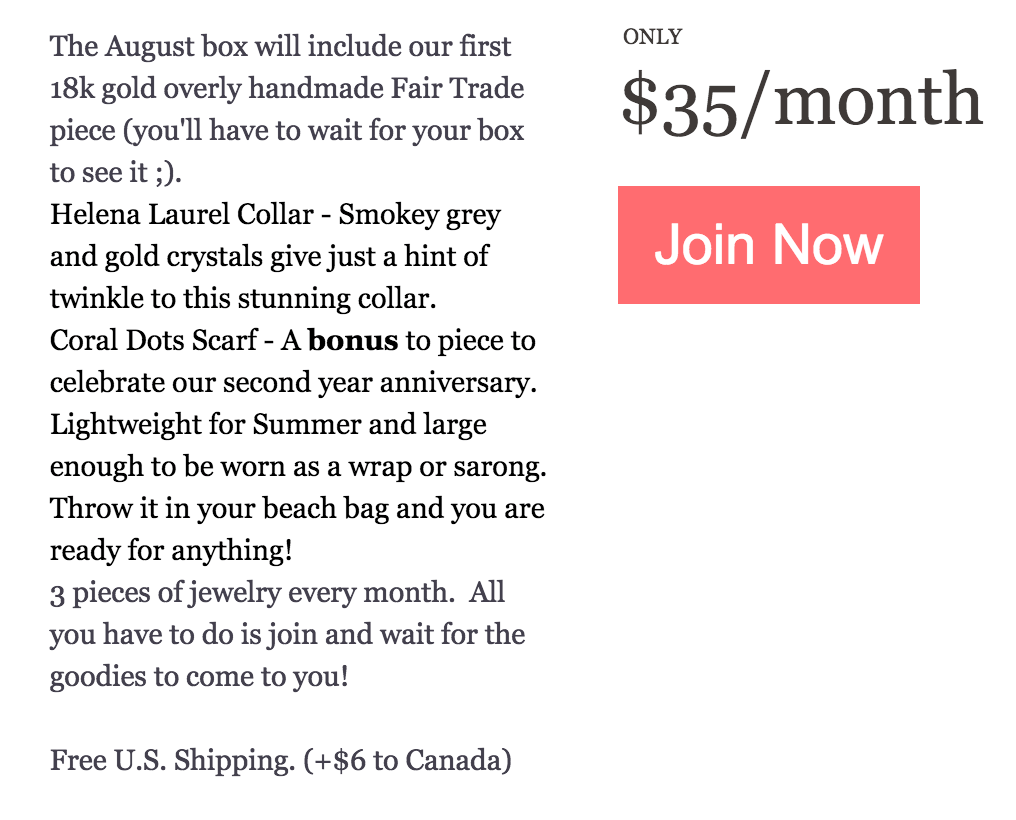Click the twinkle to this stunning collar line

click(244, 299)
